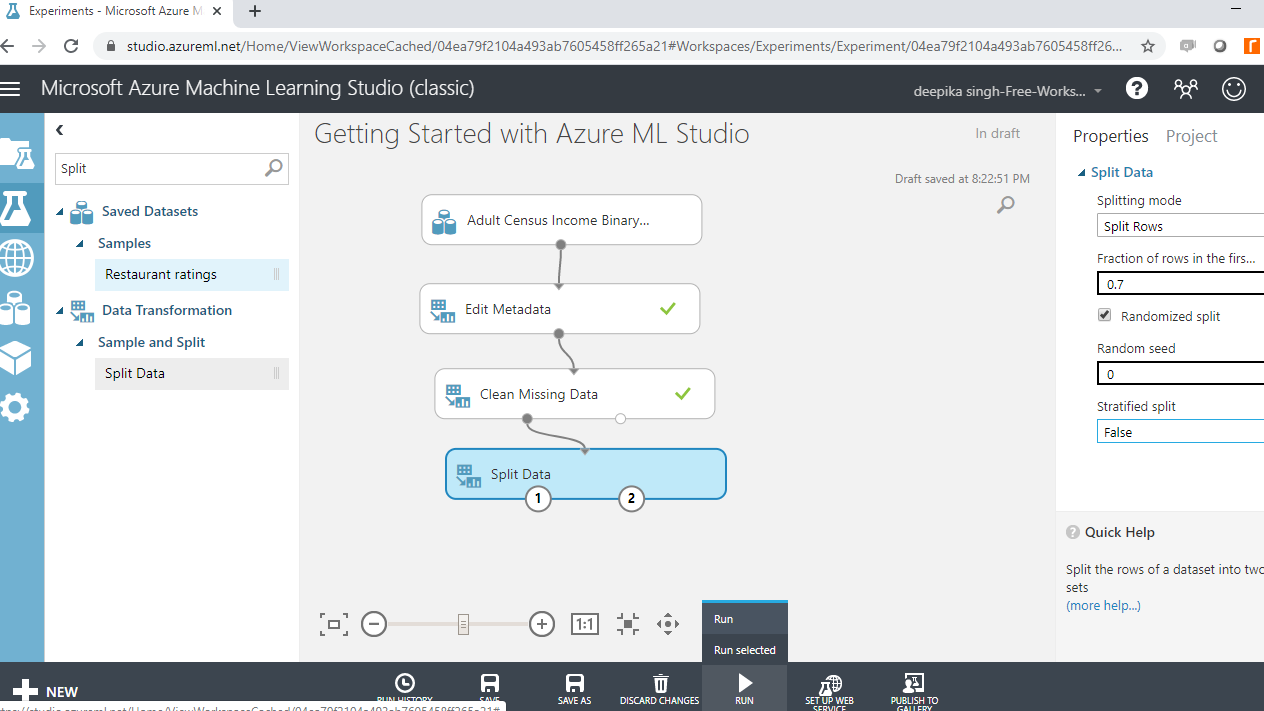Collapse the Split Data properties section
The width and height of the screenshot is (1264, 711).
pyautogui.click(x=1081, y=173)
